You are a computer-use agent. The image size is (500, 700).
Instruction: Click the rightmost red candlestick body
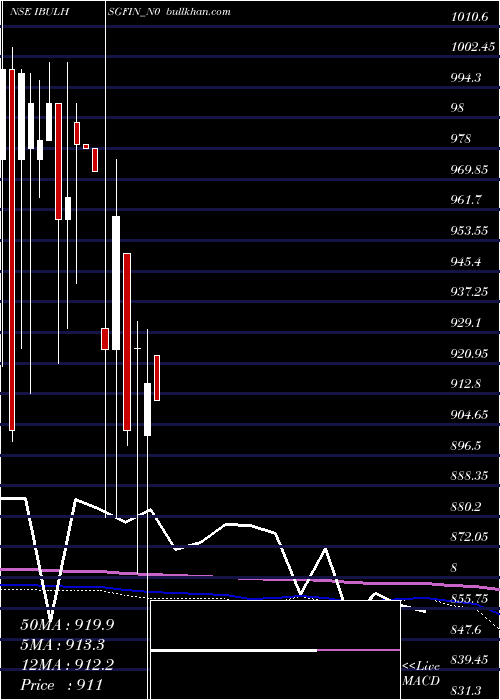click(x=157, y=378)
